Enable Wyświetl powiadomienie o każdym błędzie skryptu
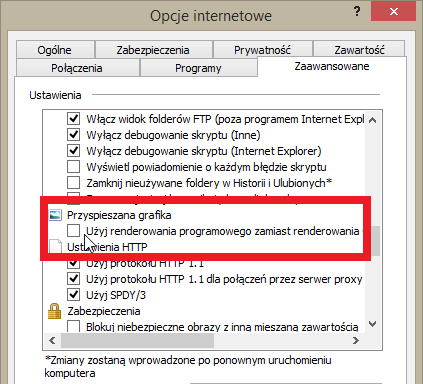This screenshot has width=423, height=384. pos(73,167)
